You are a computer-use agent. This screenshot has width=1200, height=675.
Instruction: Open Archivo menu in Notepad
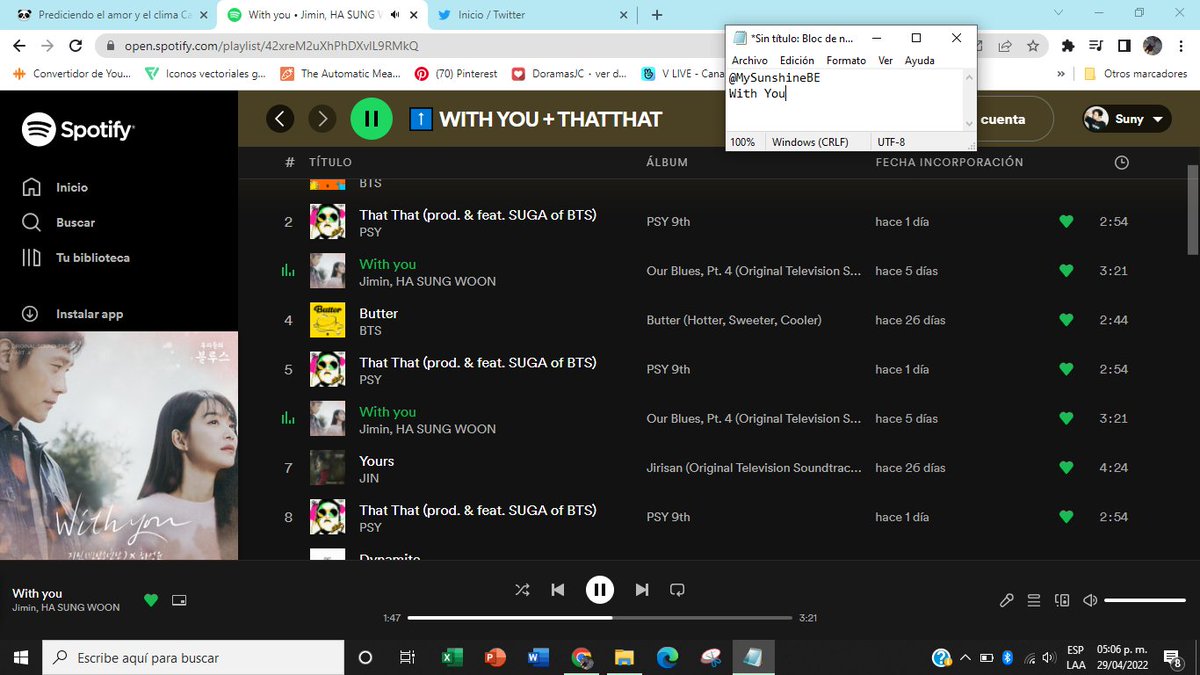pos(750,60)
